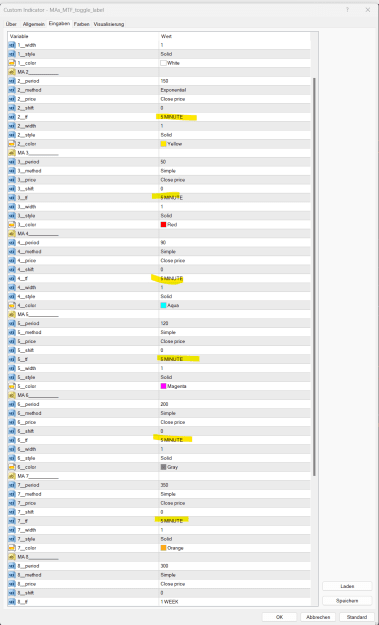
Task: Click the vertical scrollbar of the inputs list
Action: pos(314,277)
